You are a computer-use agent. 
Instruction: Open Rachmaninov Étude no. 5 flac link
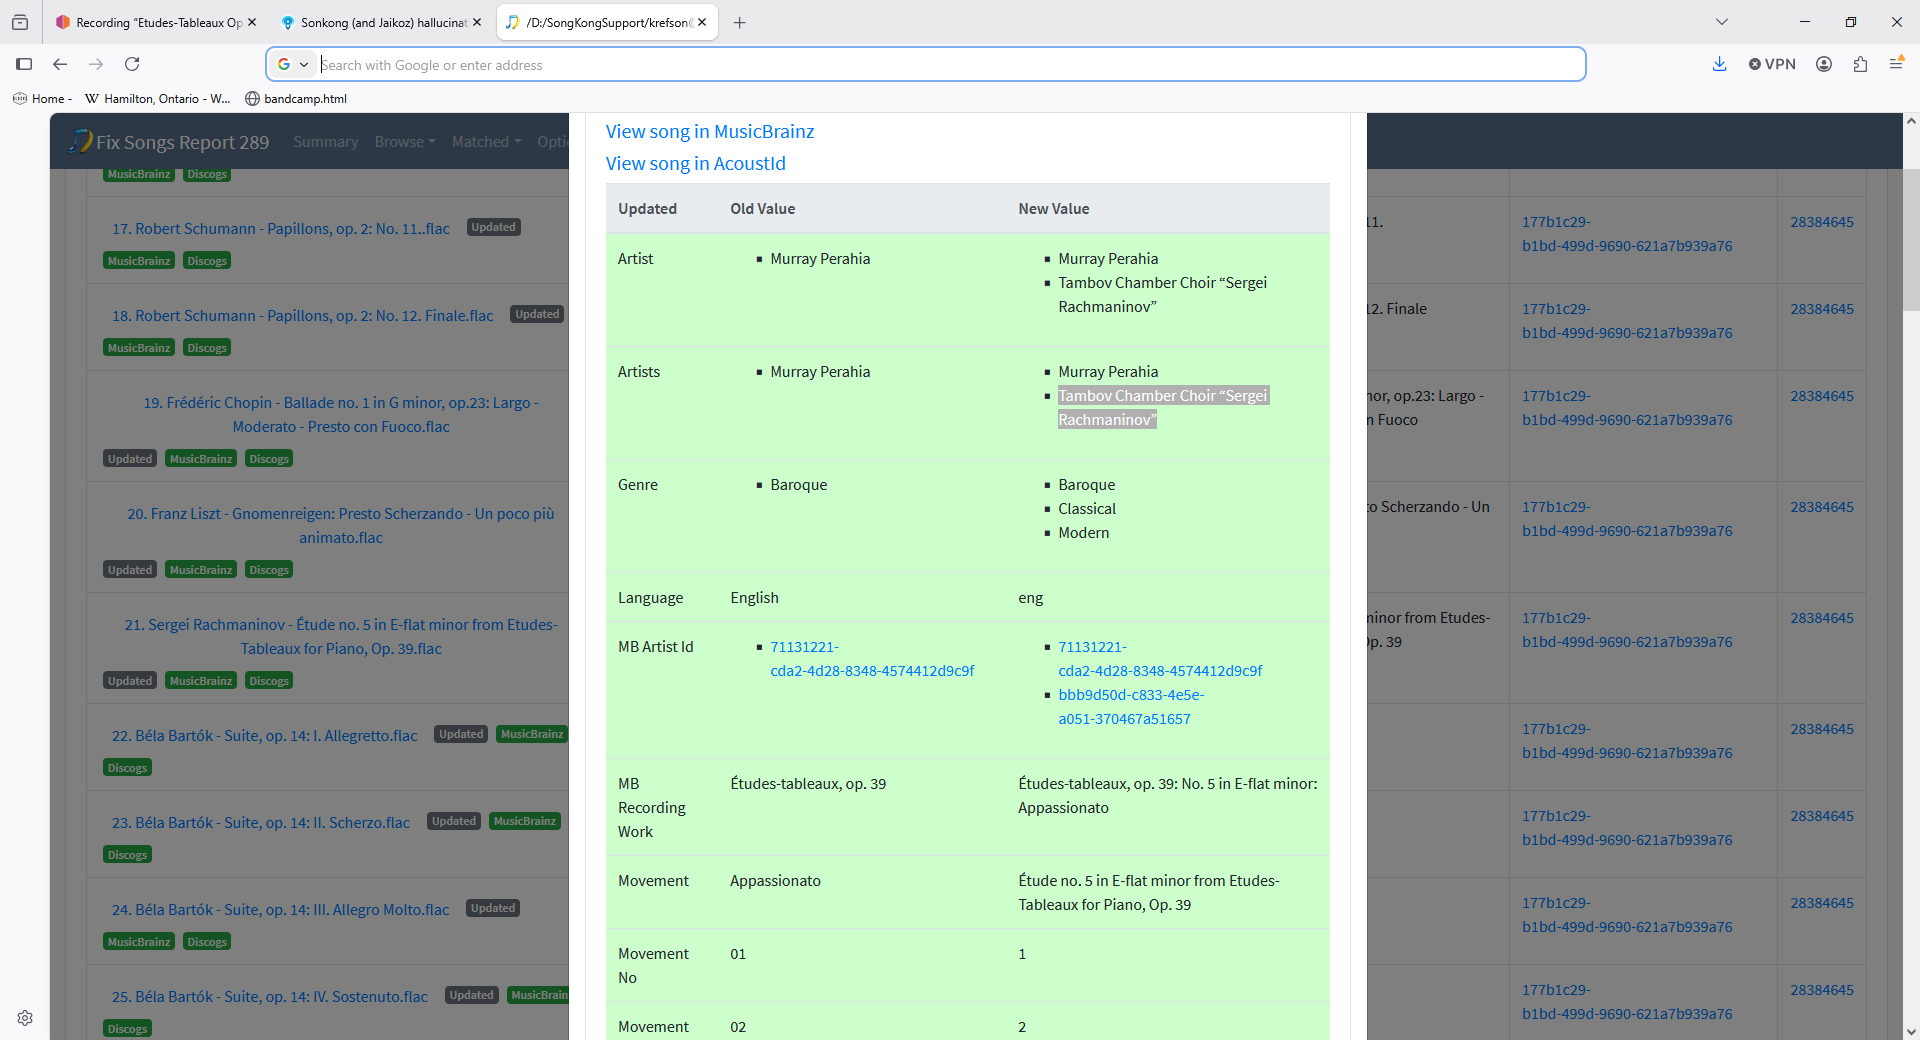point(341,636)
